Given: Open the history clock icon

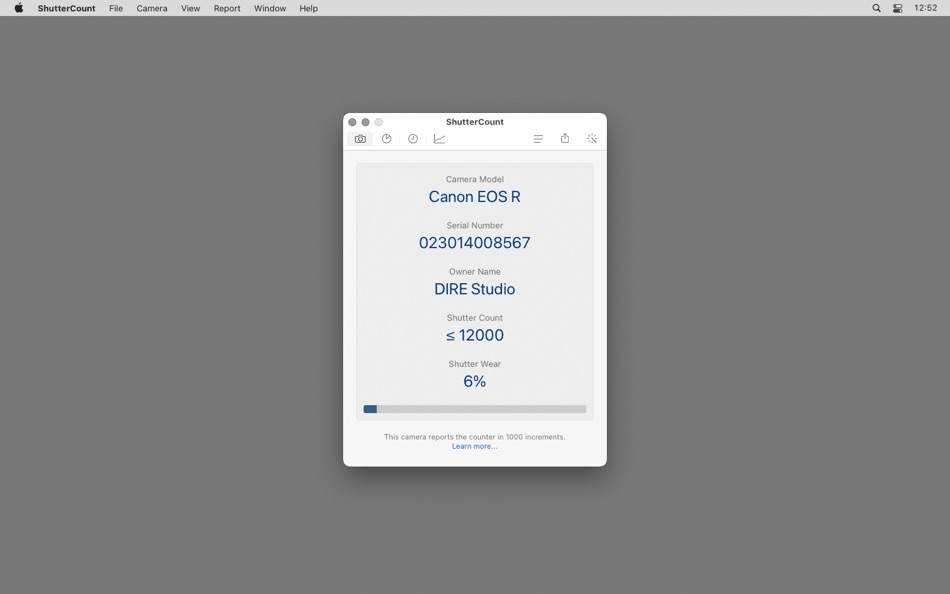Looking at the screenshot, I should point(413,139).
